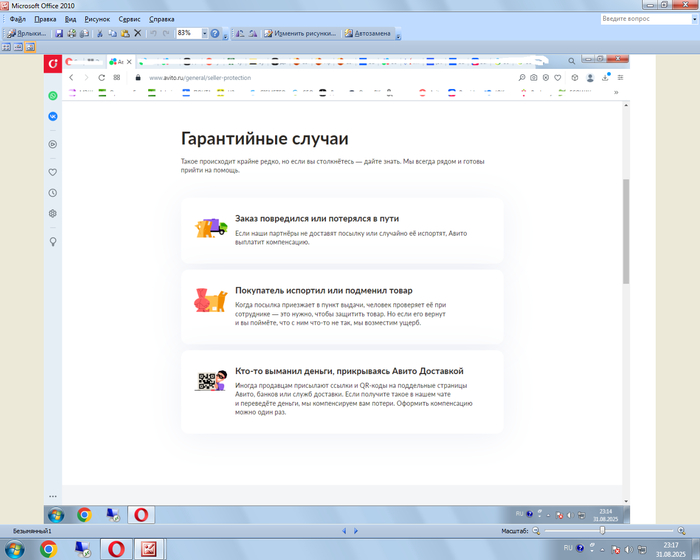Image resolution: width=700 pixels, height=560 pixels.
Task: Click the zoom out magnifier near Масштаб
Action: [x=536, y=531]
